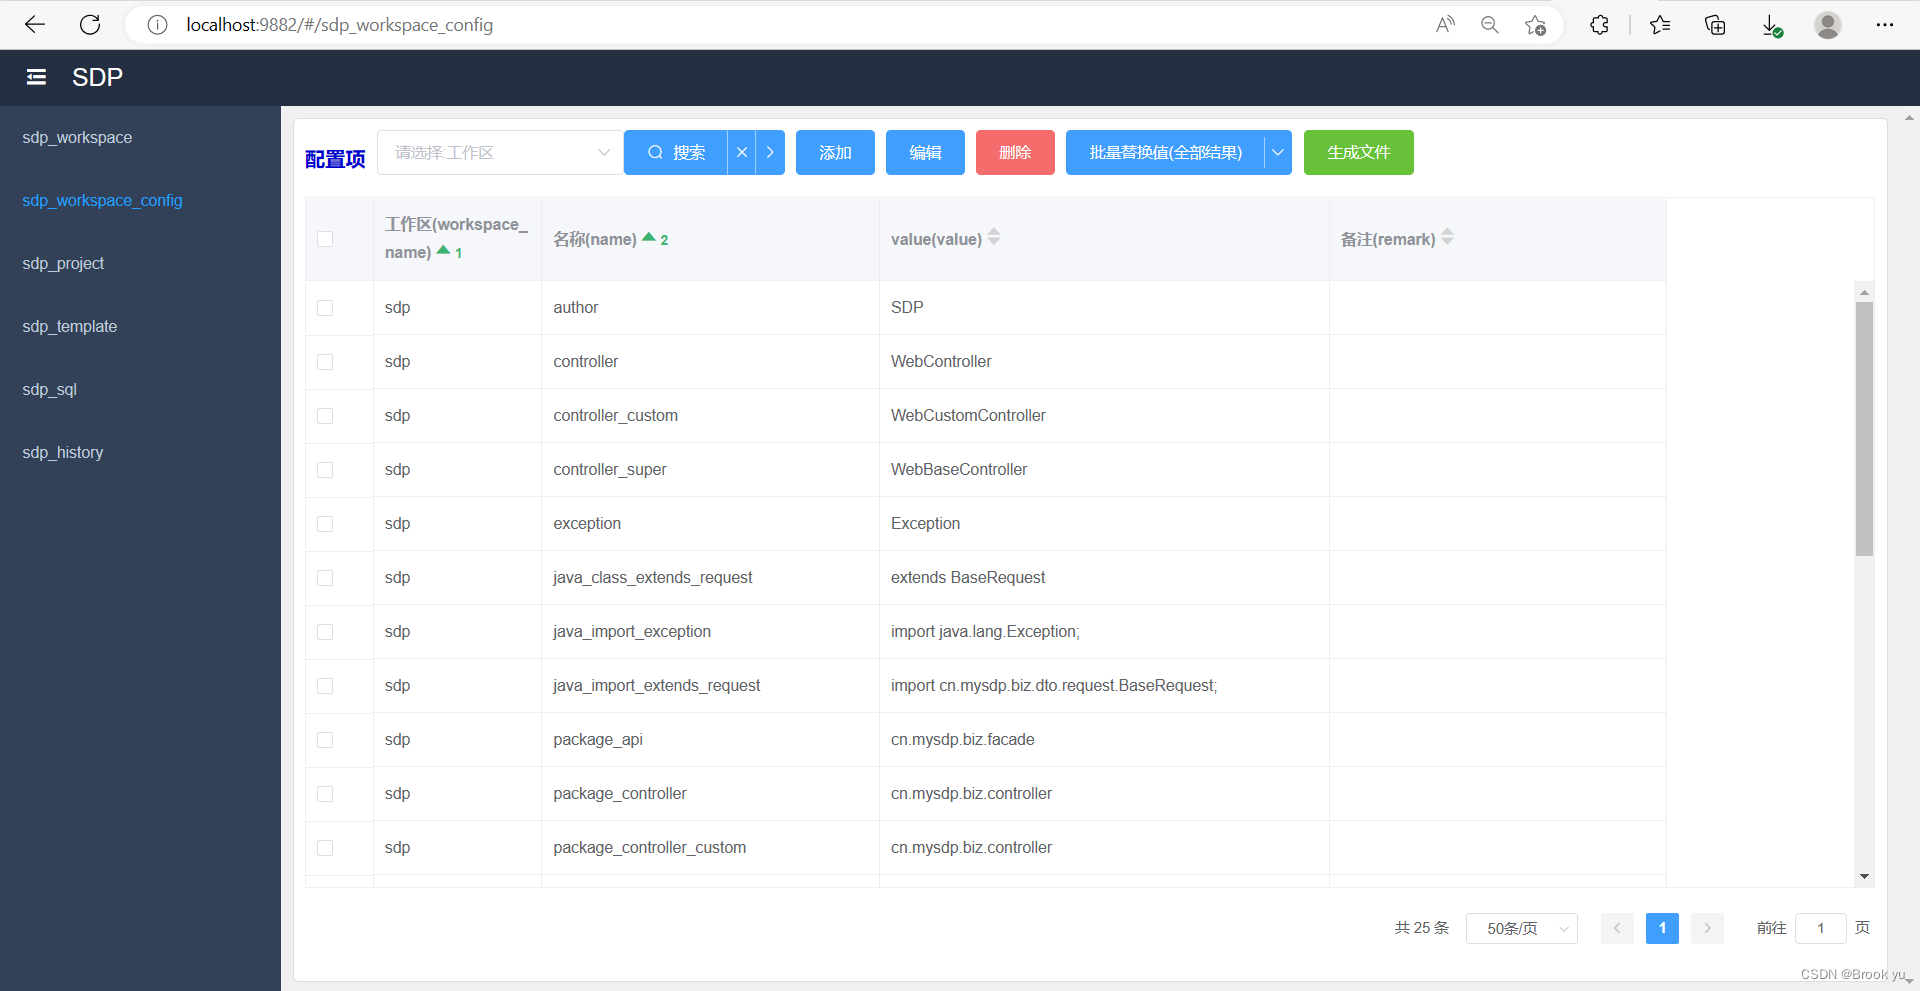1920x991 pixels.
Task: Open the Favorites list
Action: coord(1660,25)
